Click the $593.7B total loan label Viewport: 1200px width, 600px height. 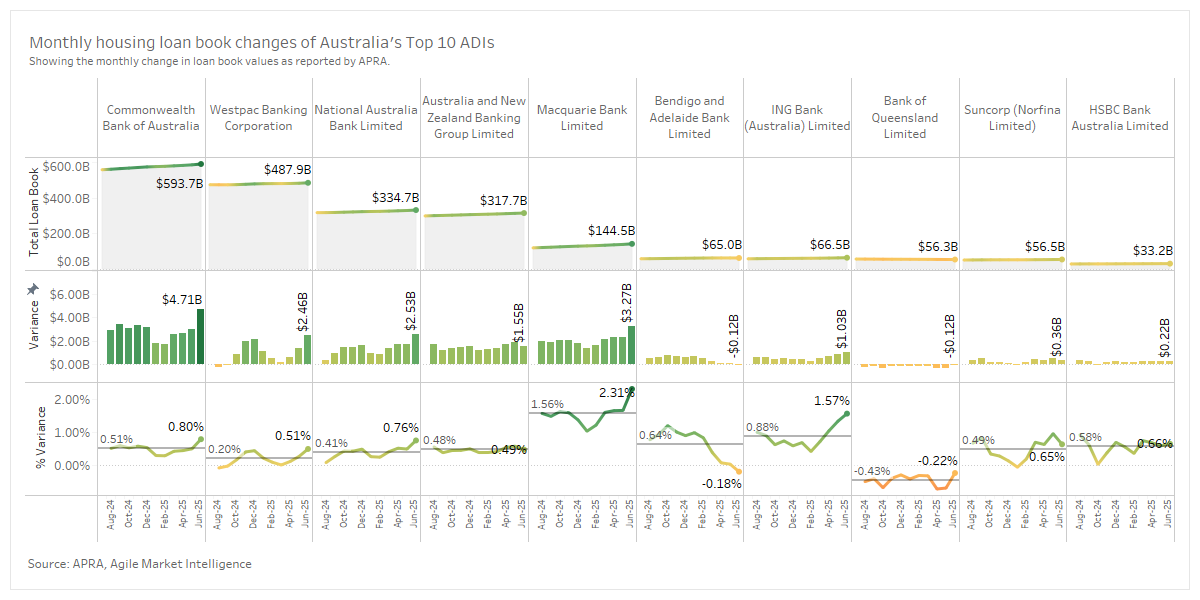point(180,184)
